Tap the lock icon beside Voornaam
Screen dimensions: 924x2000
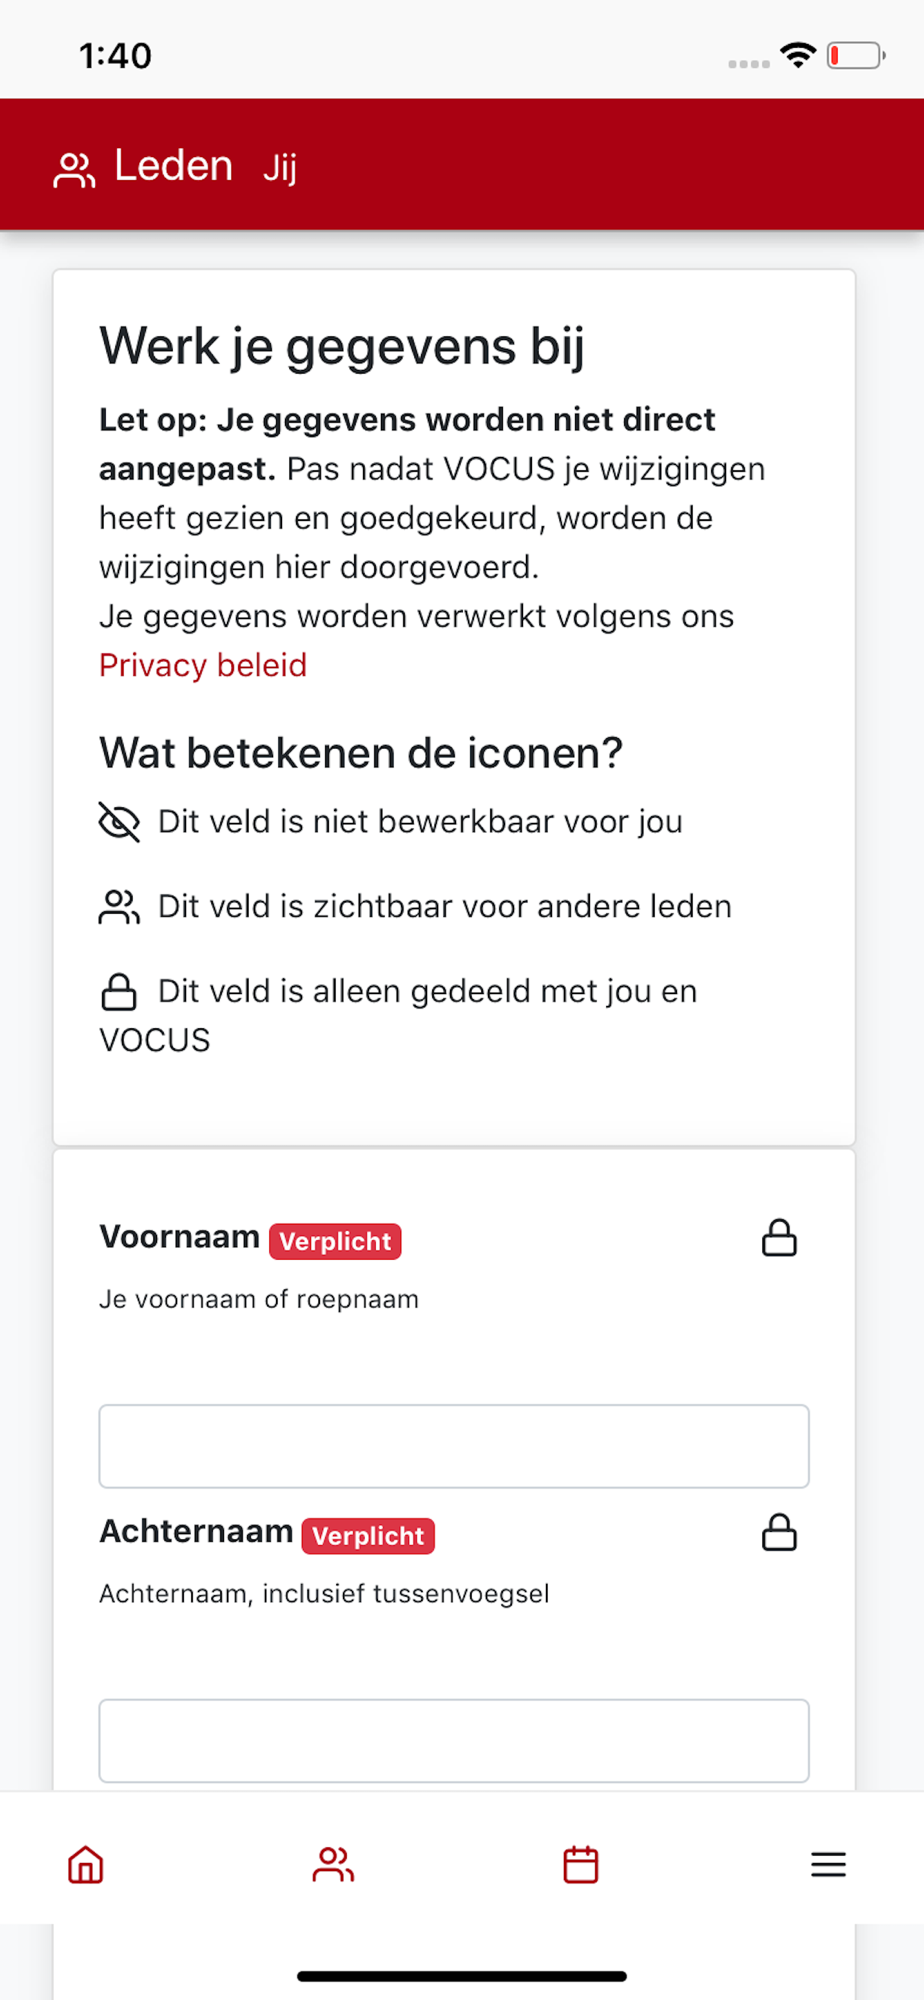[780, 1237]
